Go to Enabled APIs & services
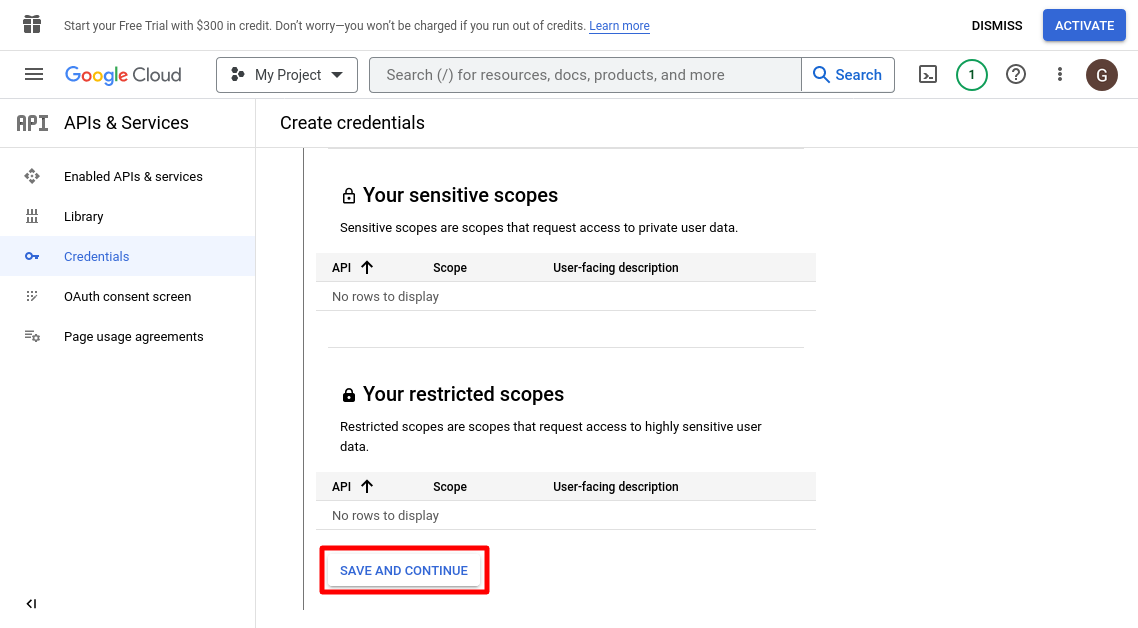Screen dimensions: 1138x628 coord(133,177)
